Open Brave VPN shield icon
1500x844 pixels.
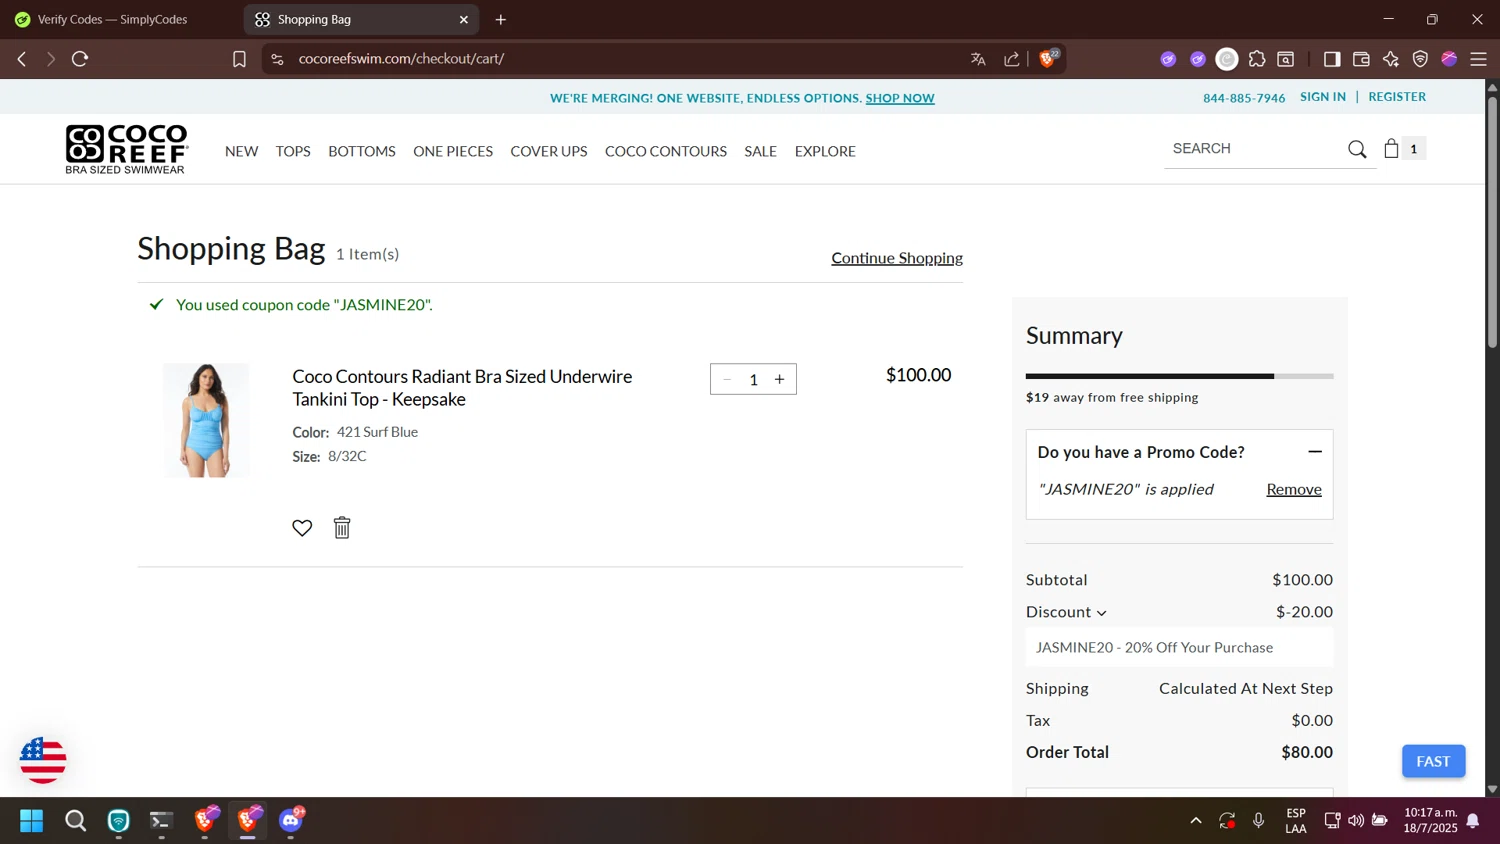1420,59
